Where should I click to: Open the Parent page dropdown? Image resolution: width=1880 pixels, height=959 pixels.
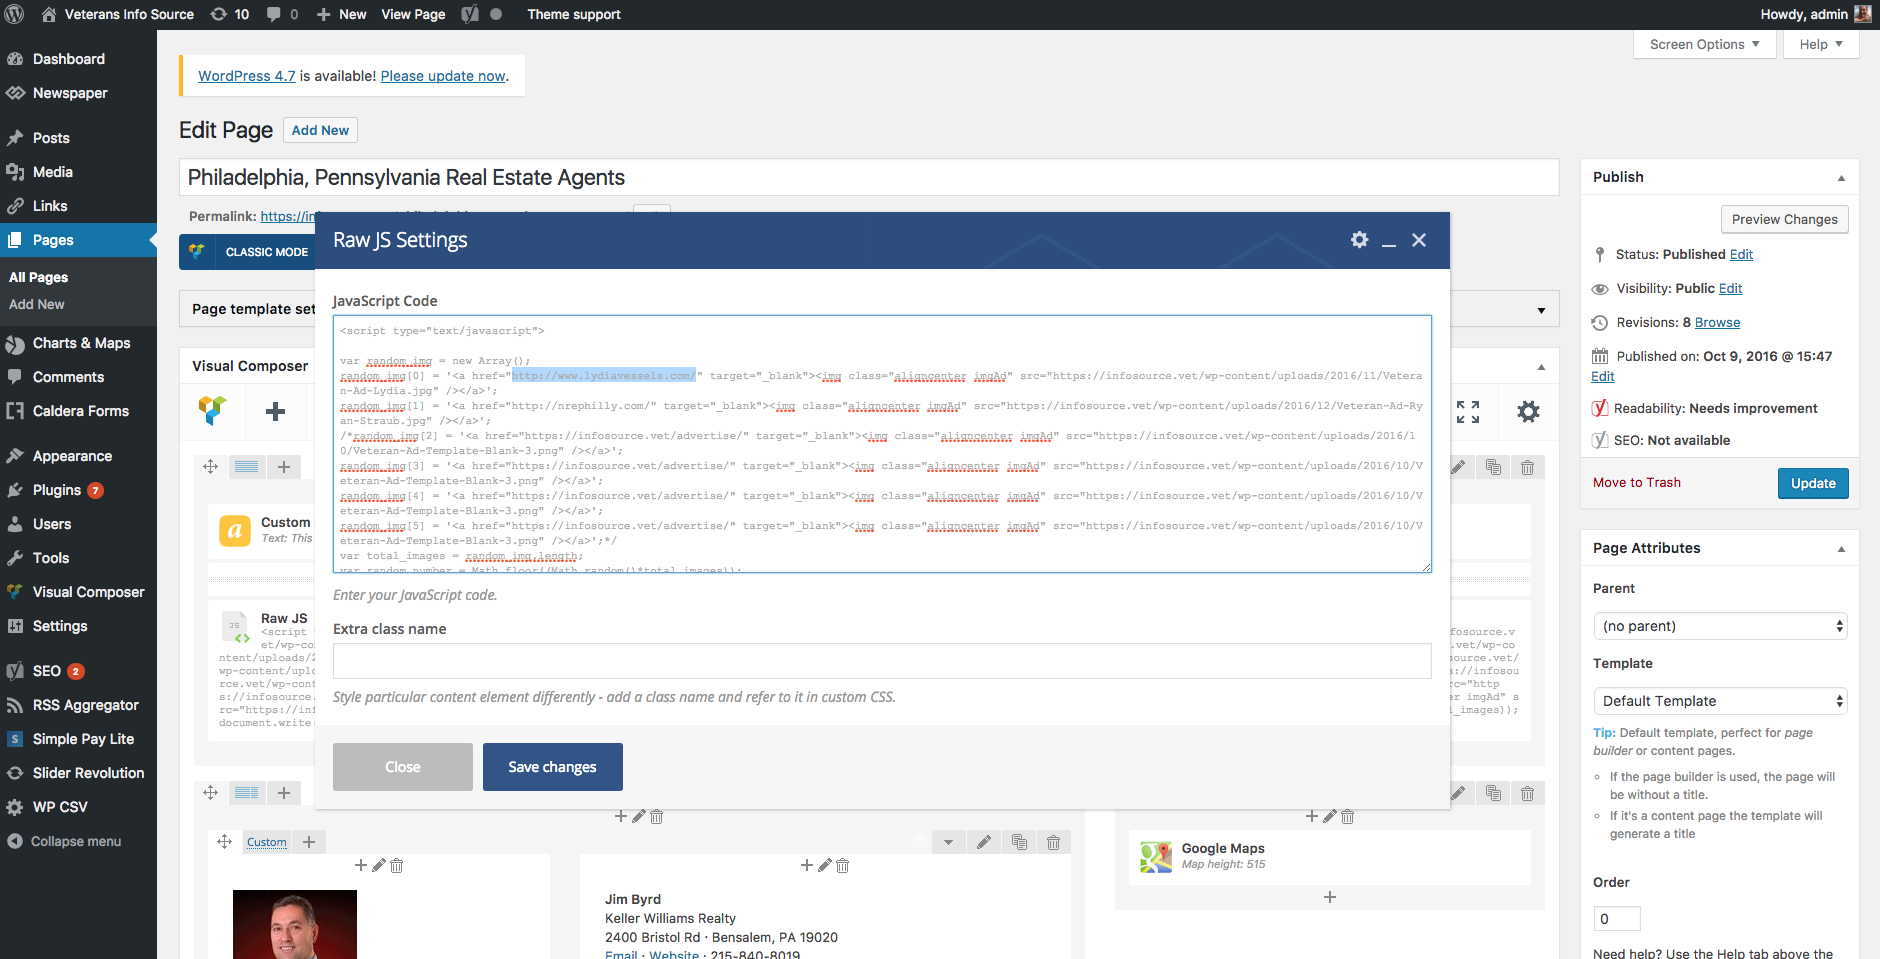(1720, 626)
